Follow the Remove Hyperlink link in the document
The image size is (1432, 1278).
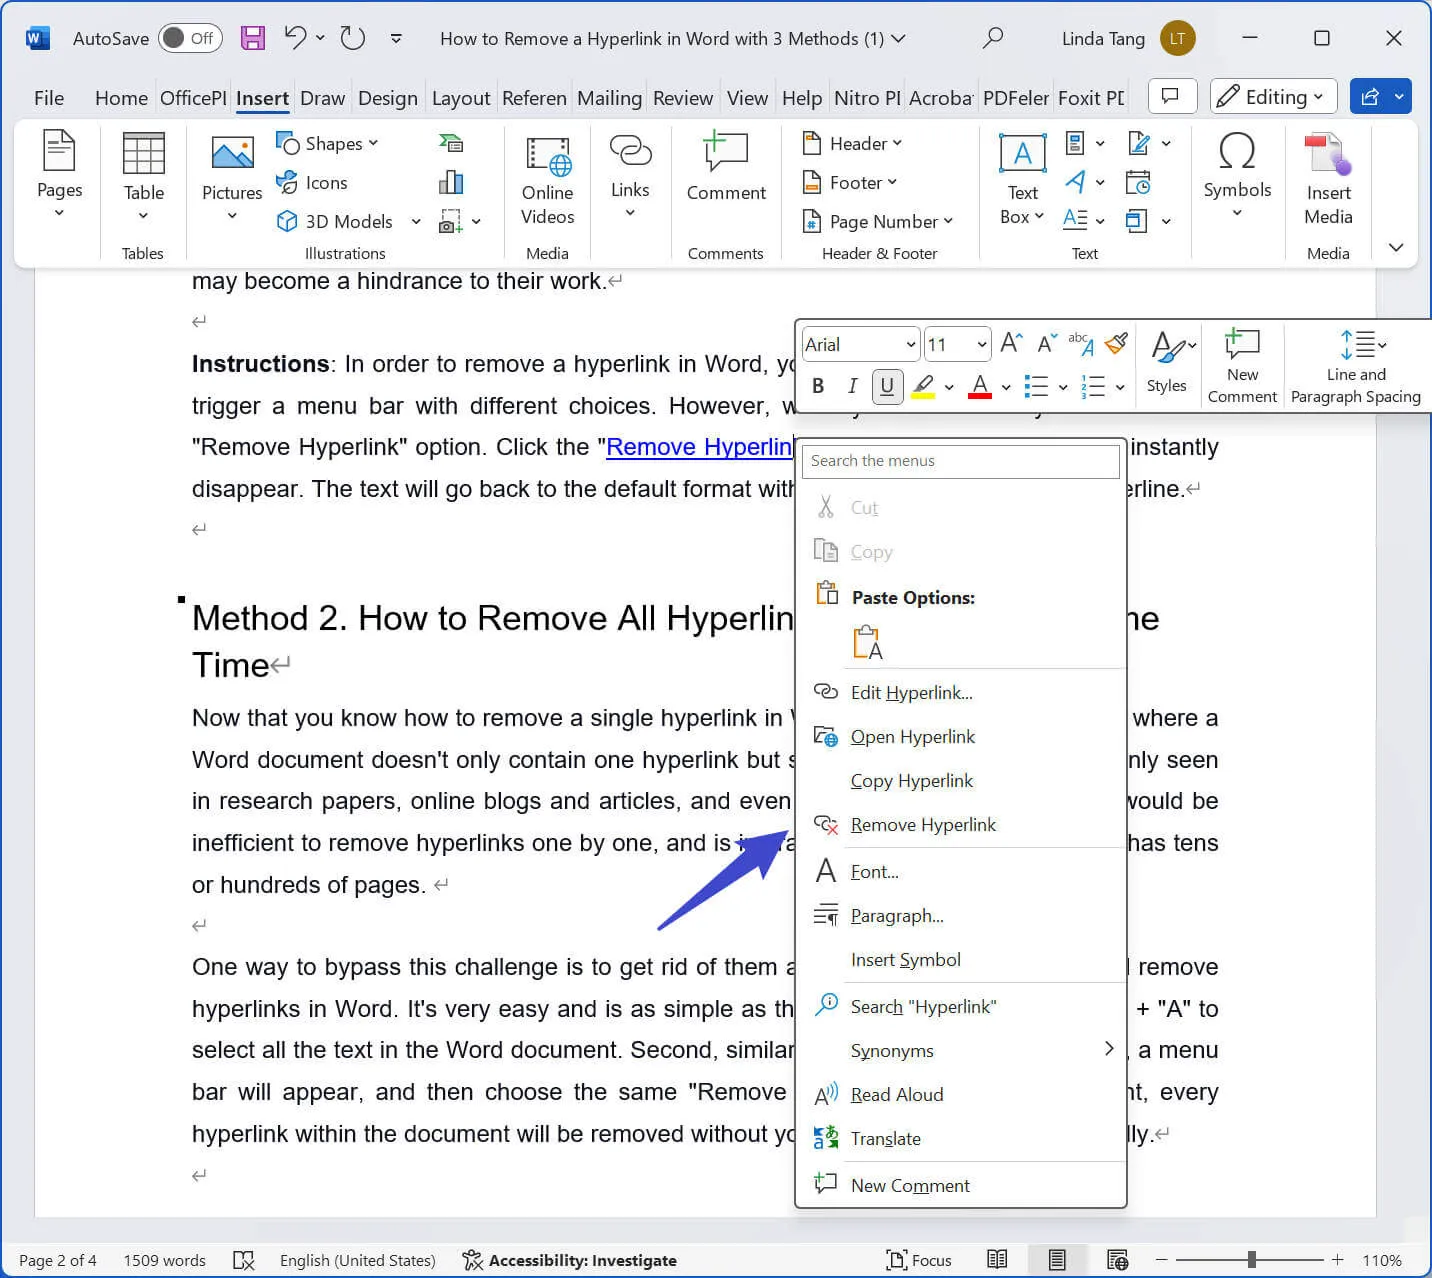(x=699, y=447)
